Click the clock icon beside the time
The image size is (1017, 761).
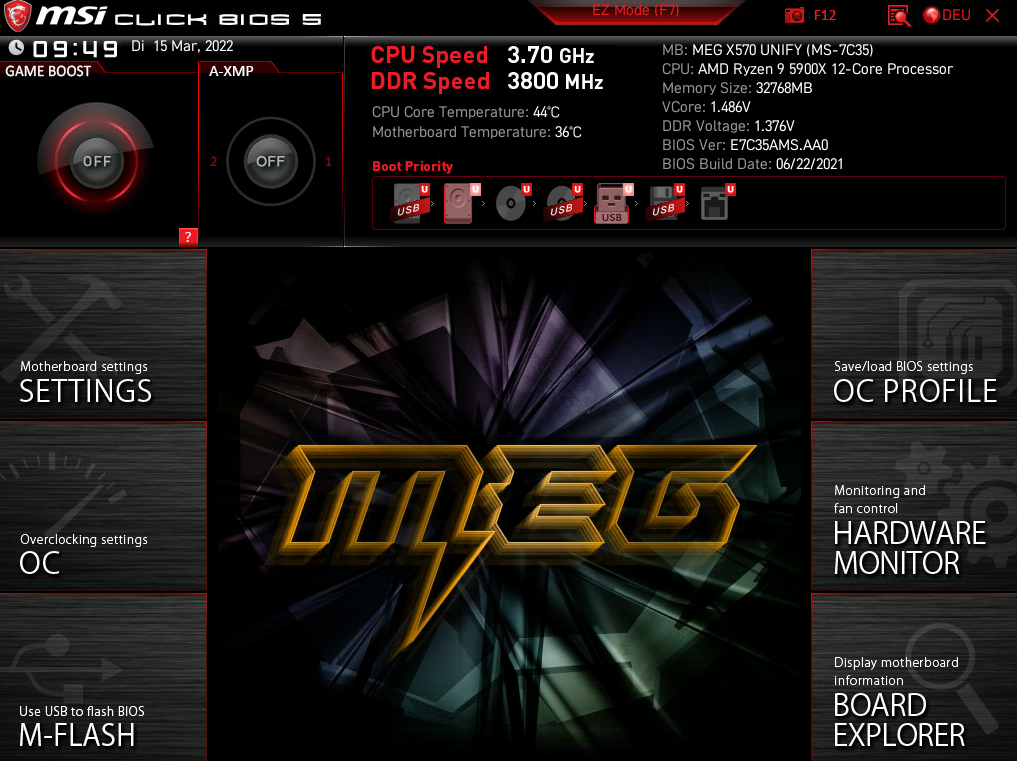tap(16, 47)
